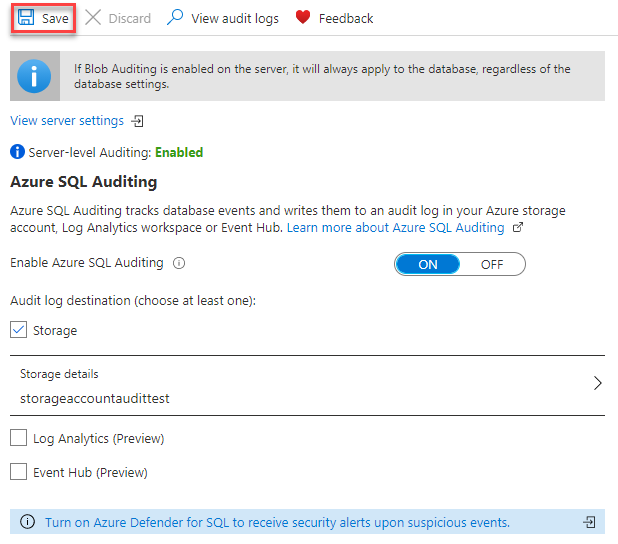Open Learn more about Azure SQL Auditing link
The height and width of the screenshot is (544, 618).
tap(395, 228)
